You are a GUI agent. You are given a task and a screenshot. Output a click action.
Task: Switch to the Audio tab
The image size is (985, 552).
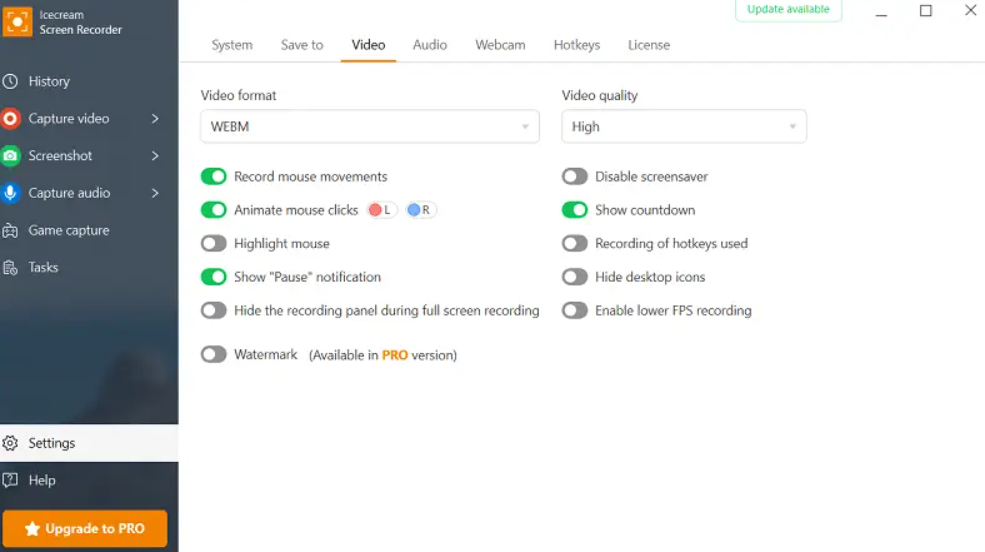pos(430,45)
